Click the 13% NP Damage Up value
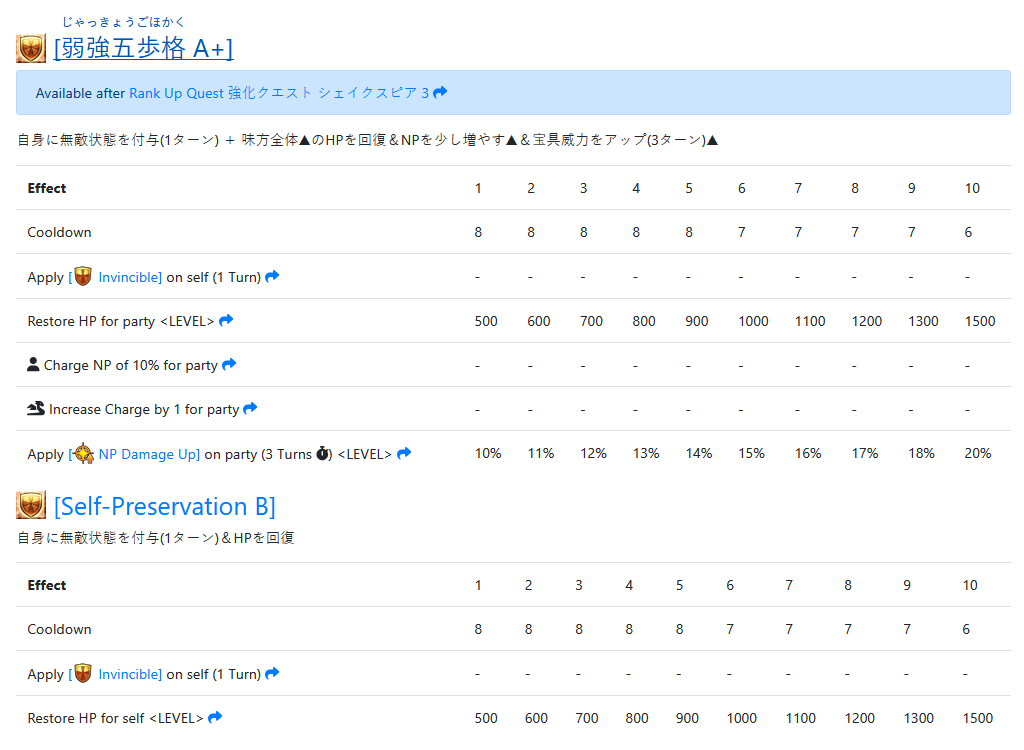This screenshot has height=750, width=1024. (x=646, y=453)
